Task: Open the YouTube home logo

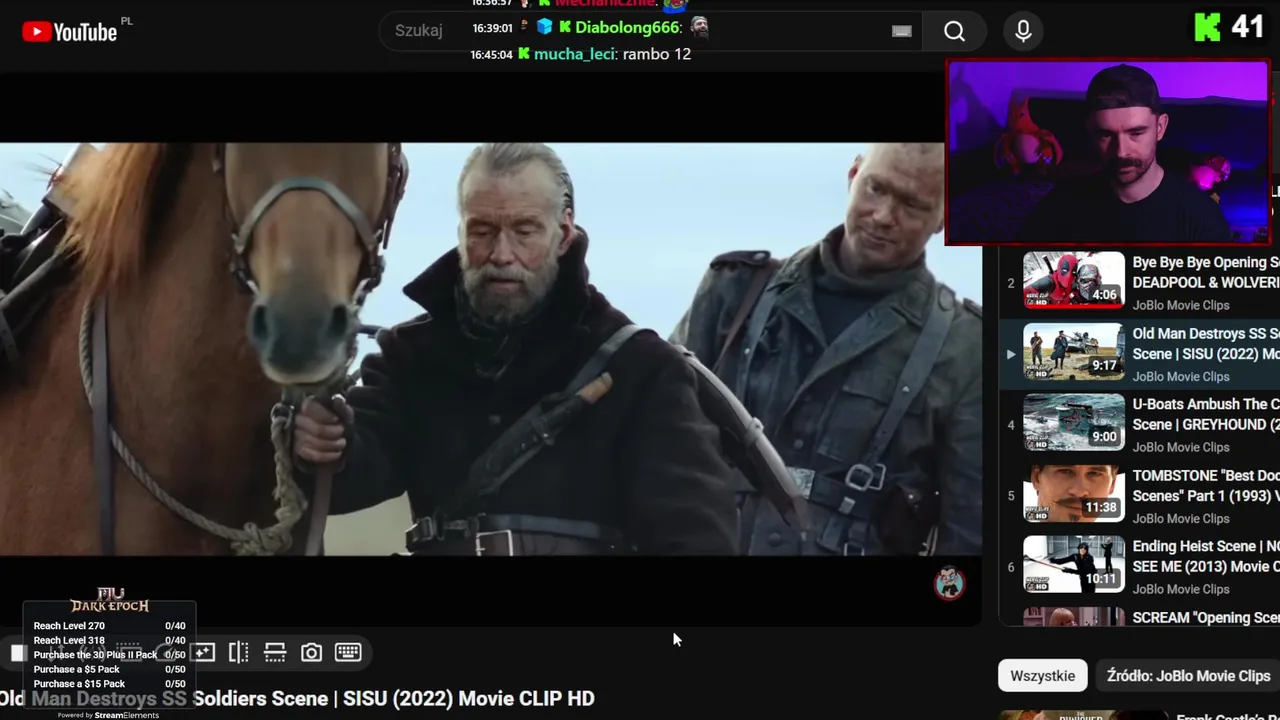Action: coord(70,32)
